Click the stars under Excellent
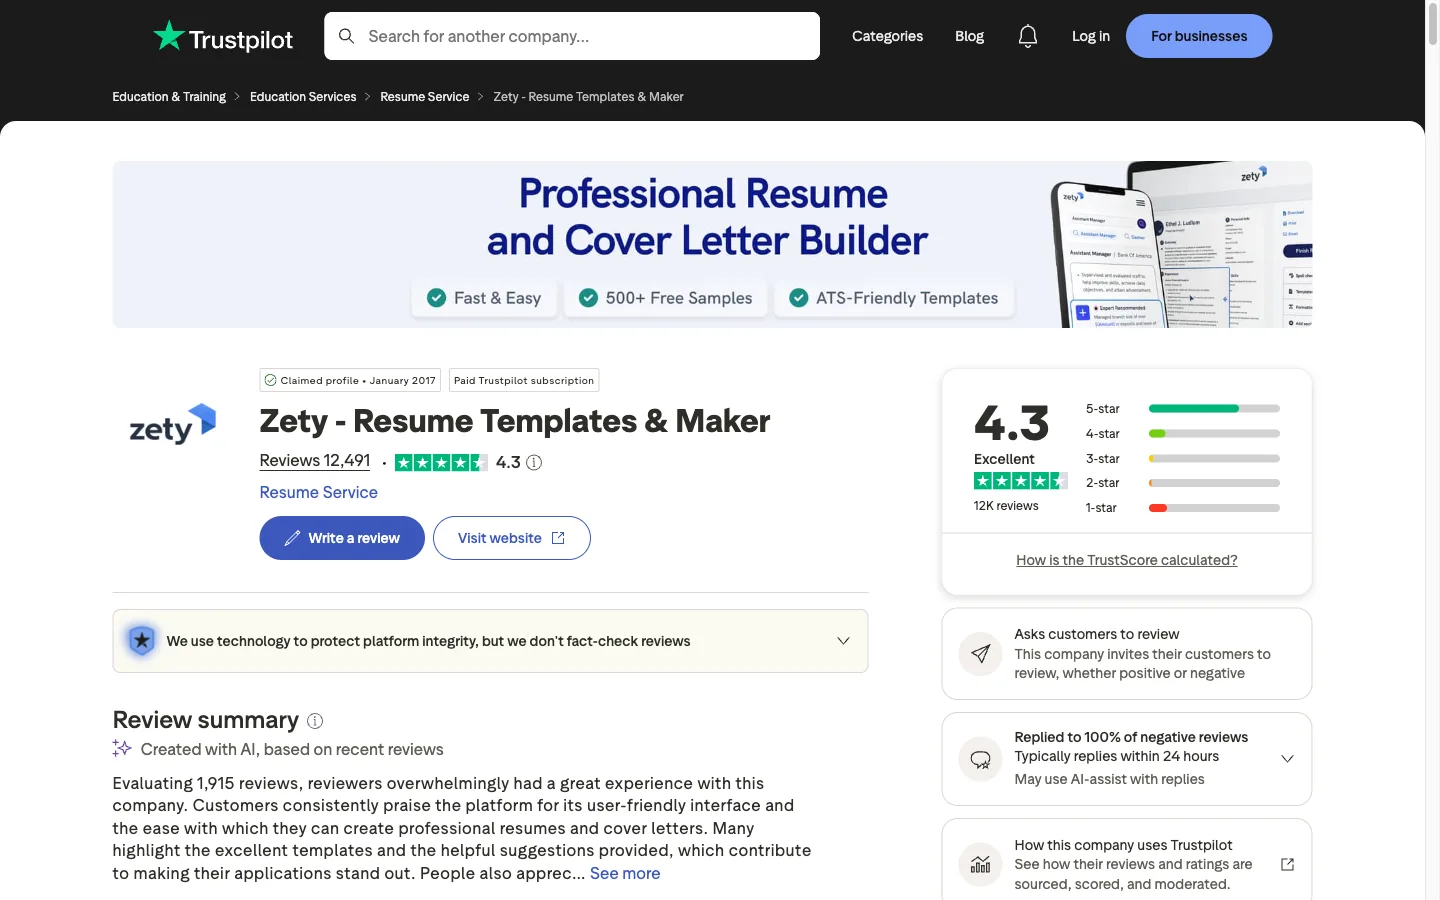The height and width of the screenshot is (900, 1440). pyautogui.click(x=1021, y=481)
